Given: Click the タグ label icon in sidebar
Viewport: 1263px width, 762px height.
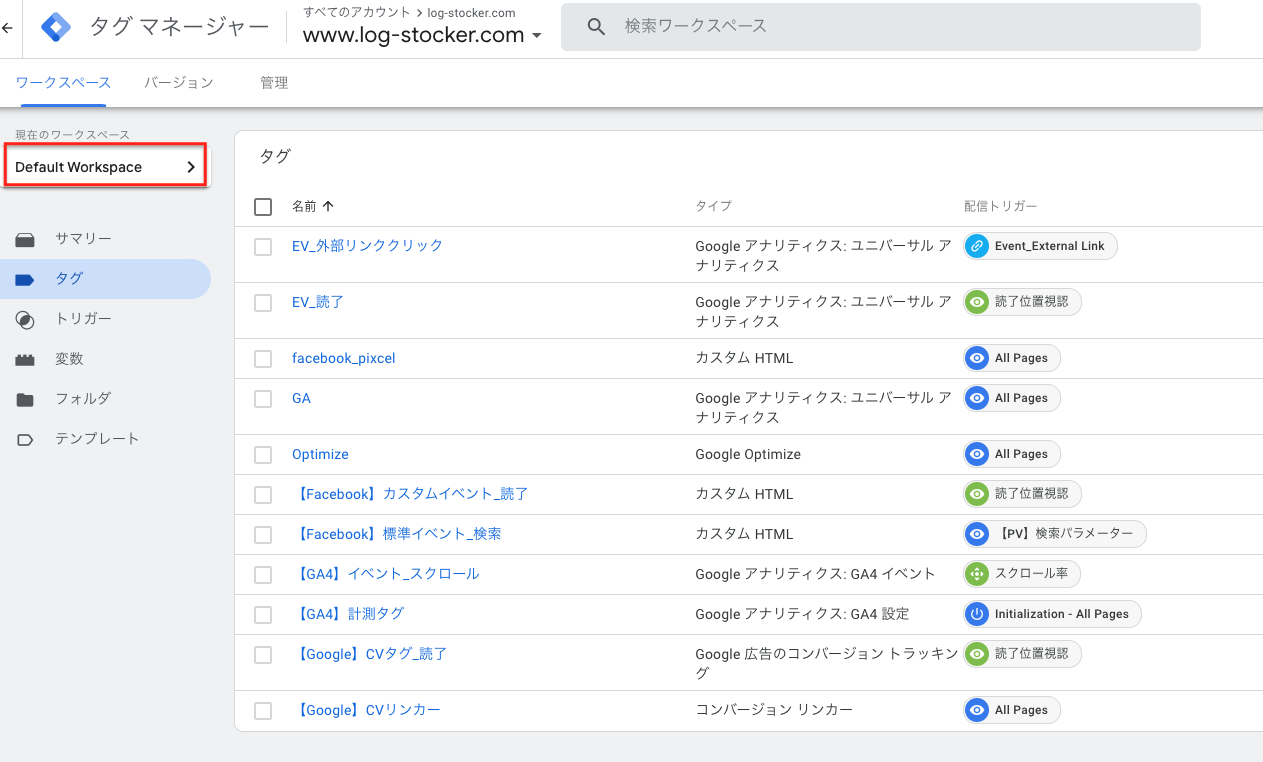Looking at the screenshot, I should pyautogui.click(x=25, y=279).
